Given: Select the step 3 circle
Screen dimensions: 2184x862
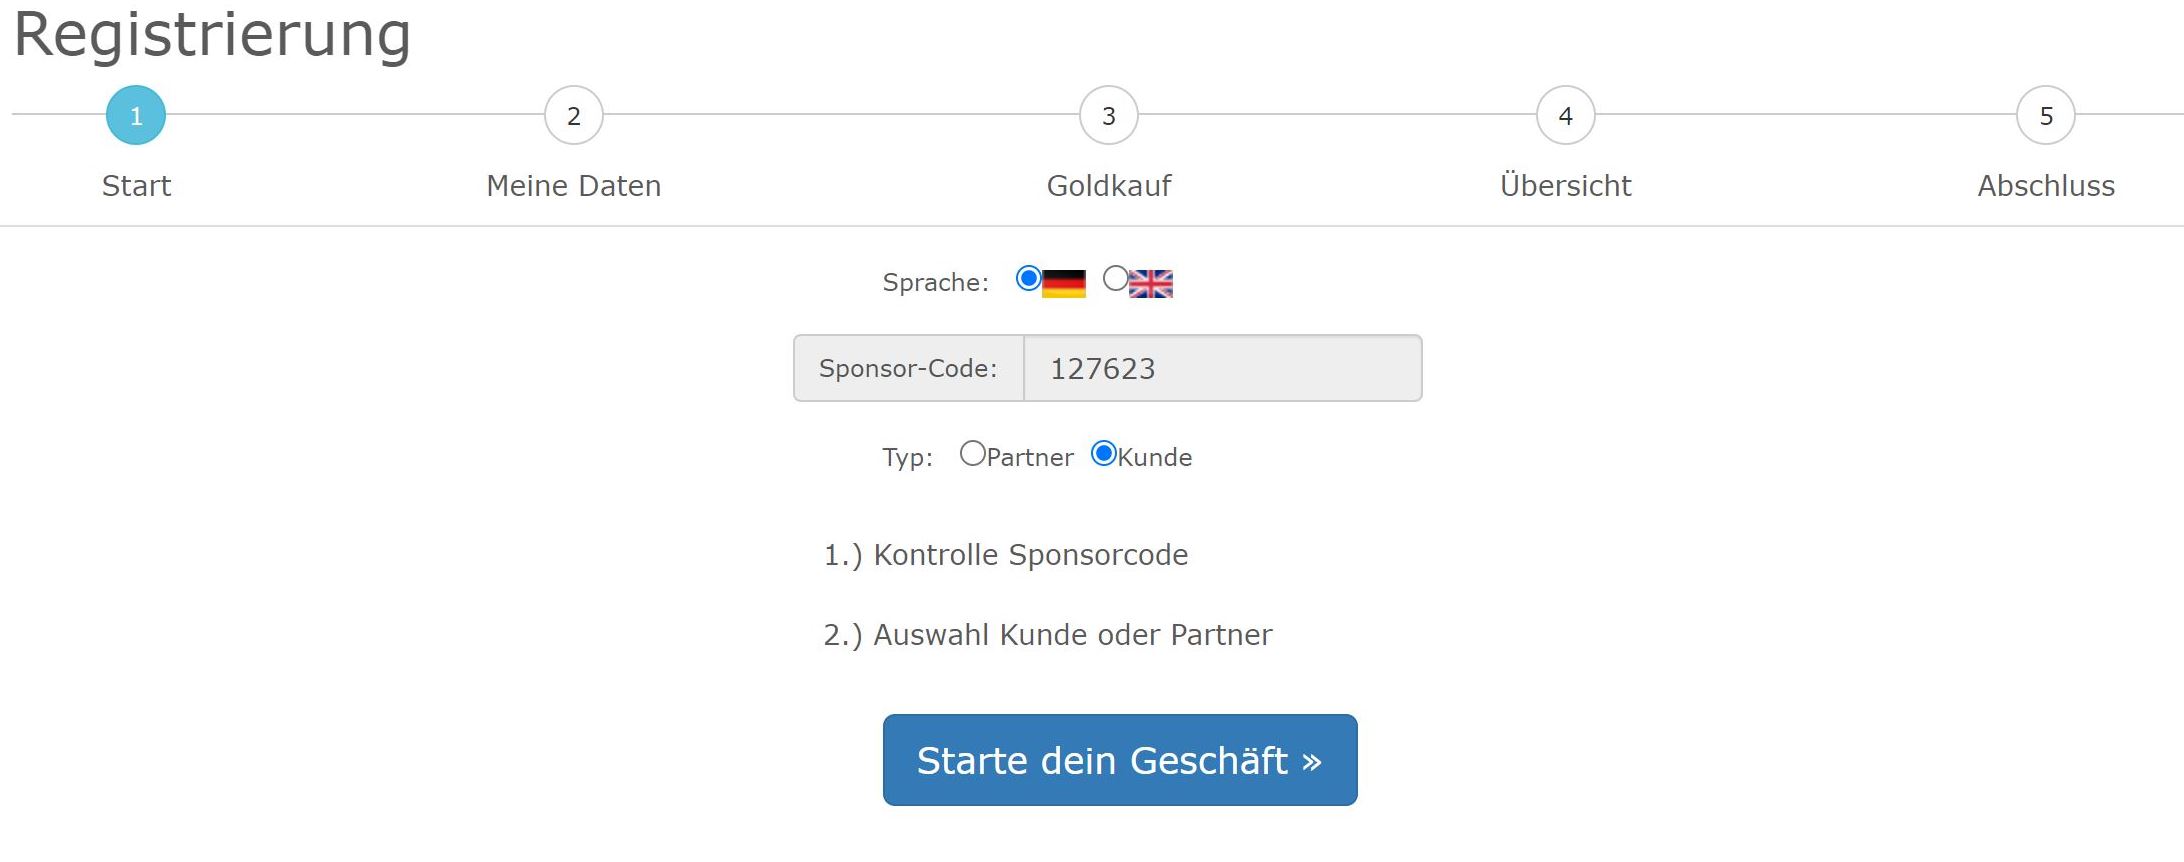Looking at the screenshot, I should [1109, 116].
